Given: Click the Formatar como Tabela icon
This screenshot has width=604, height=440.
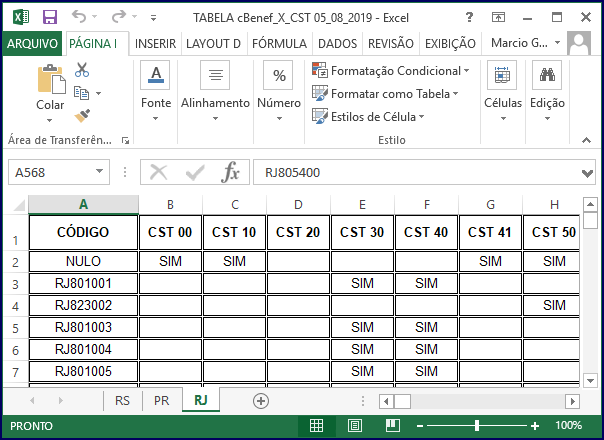Looking at the screenshot, I should pyautogui.click(x=320, y=93).
